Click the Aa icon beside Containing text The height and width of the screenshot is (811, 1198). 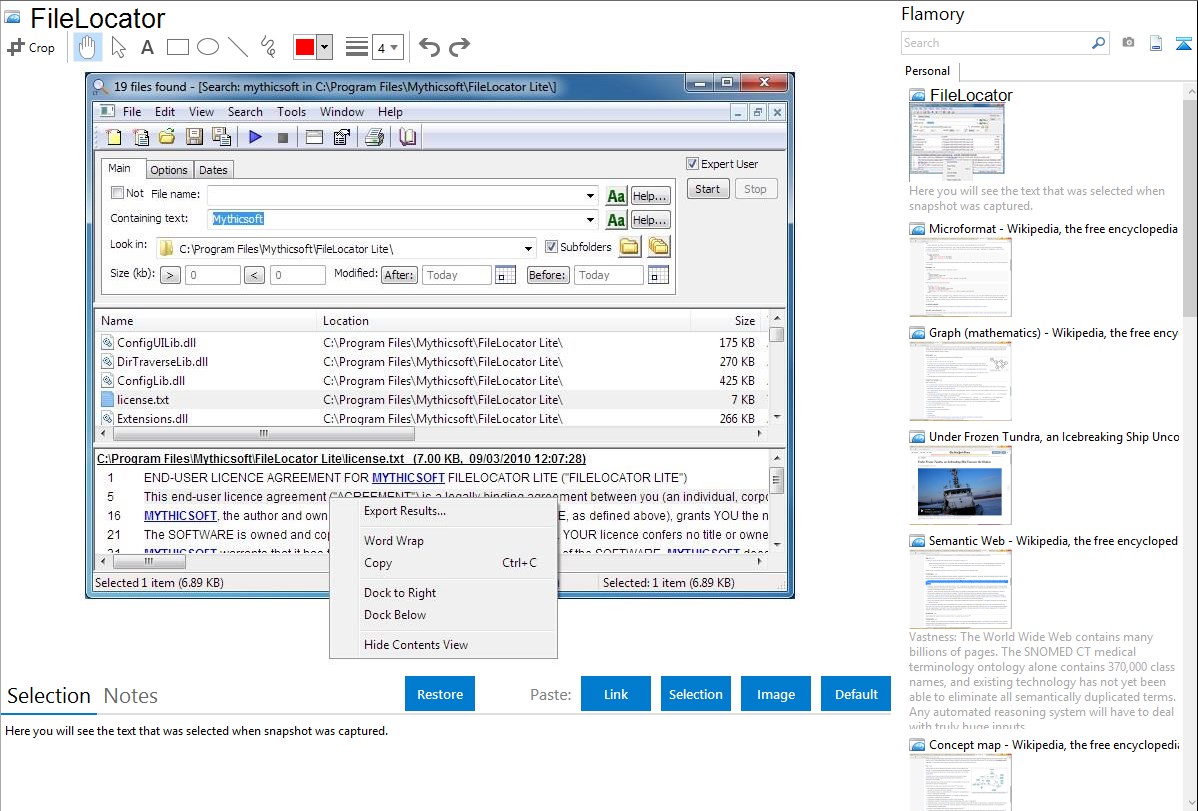[616, 220]
